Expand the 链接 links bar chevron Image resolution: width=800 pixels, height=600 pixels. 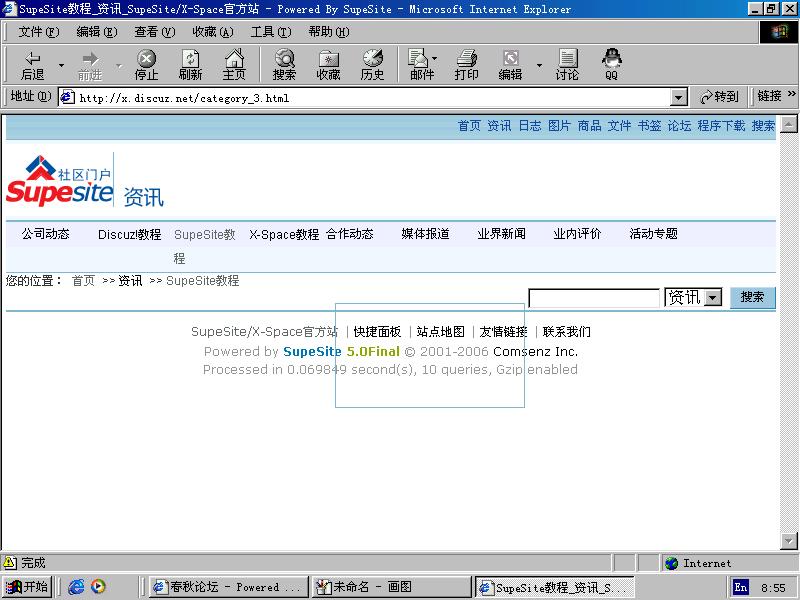point(791,94)
